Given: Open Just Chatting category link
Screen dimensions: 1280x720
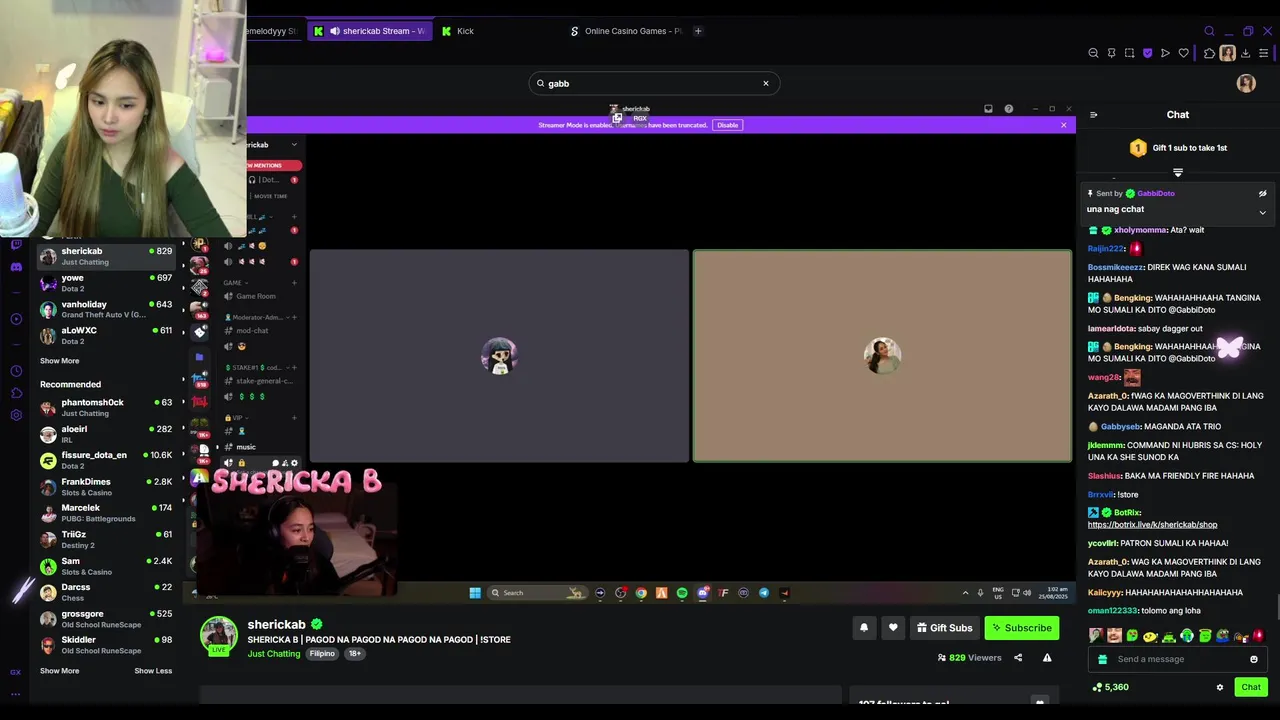Looking at the screenshot, I should (274, 654).
